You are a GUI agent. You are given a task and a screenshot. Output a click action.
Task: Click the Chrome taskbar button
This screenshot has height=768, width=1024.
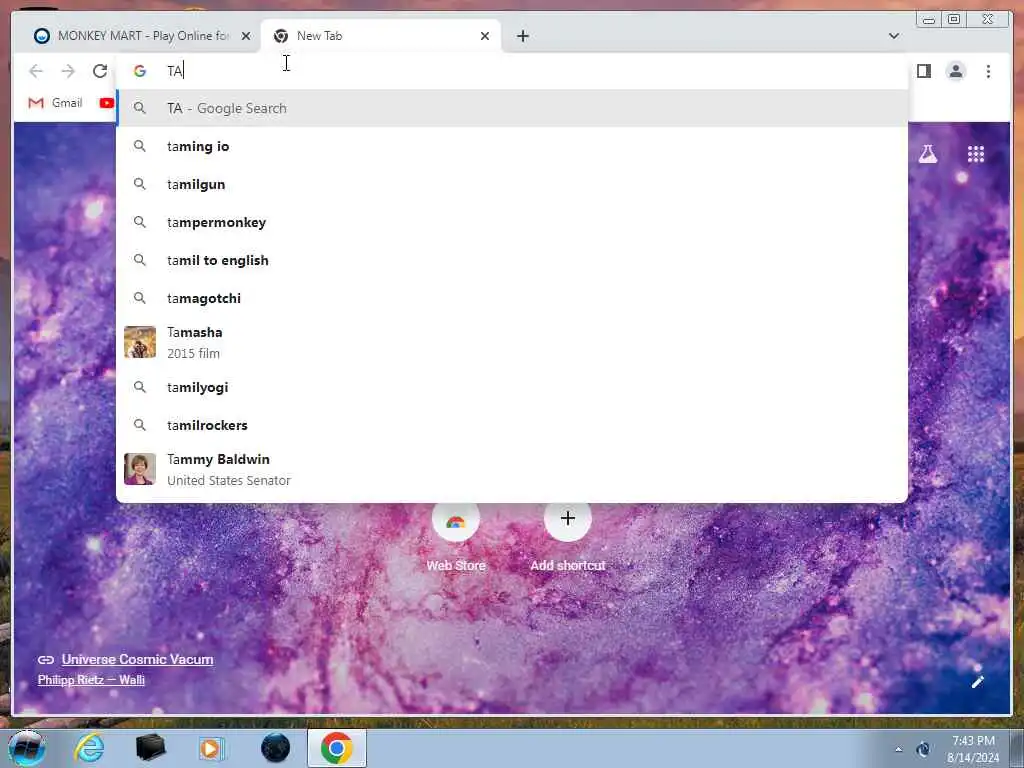337,748
